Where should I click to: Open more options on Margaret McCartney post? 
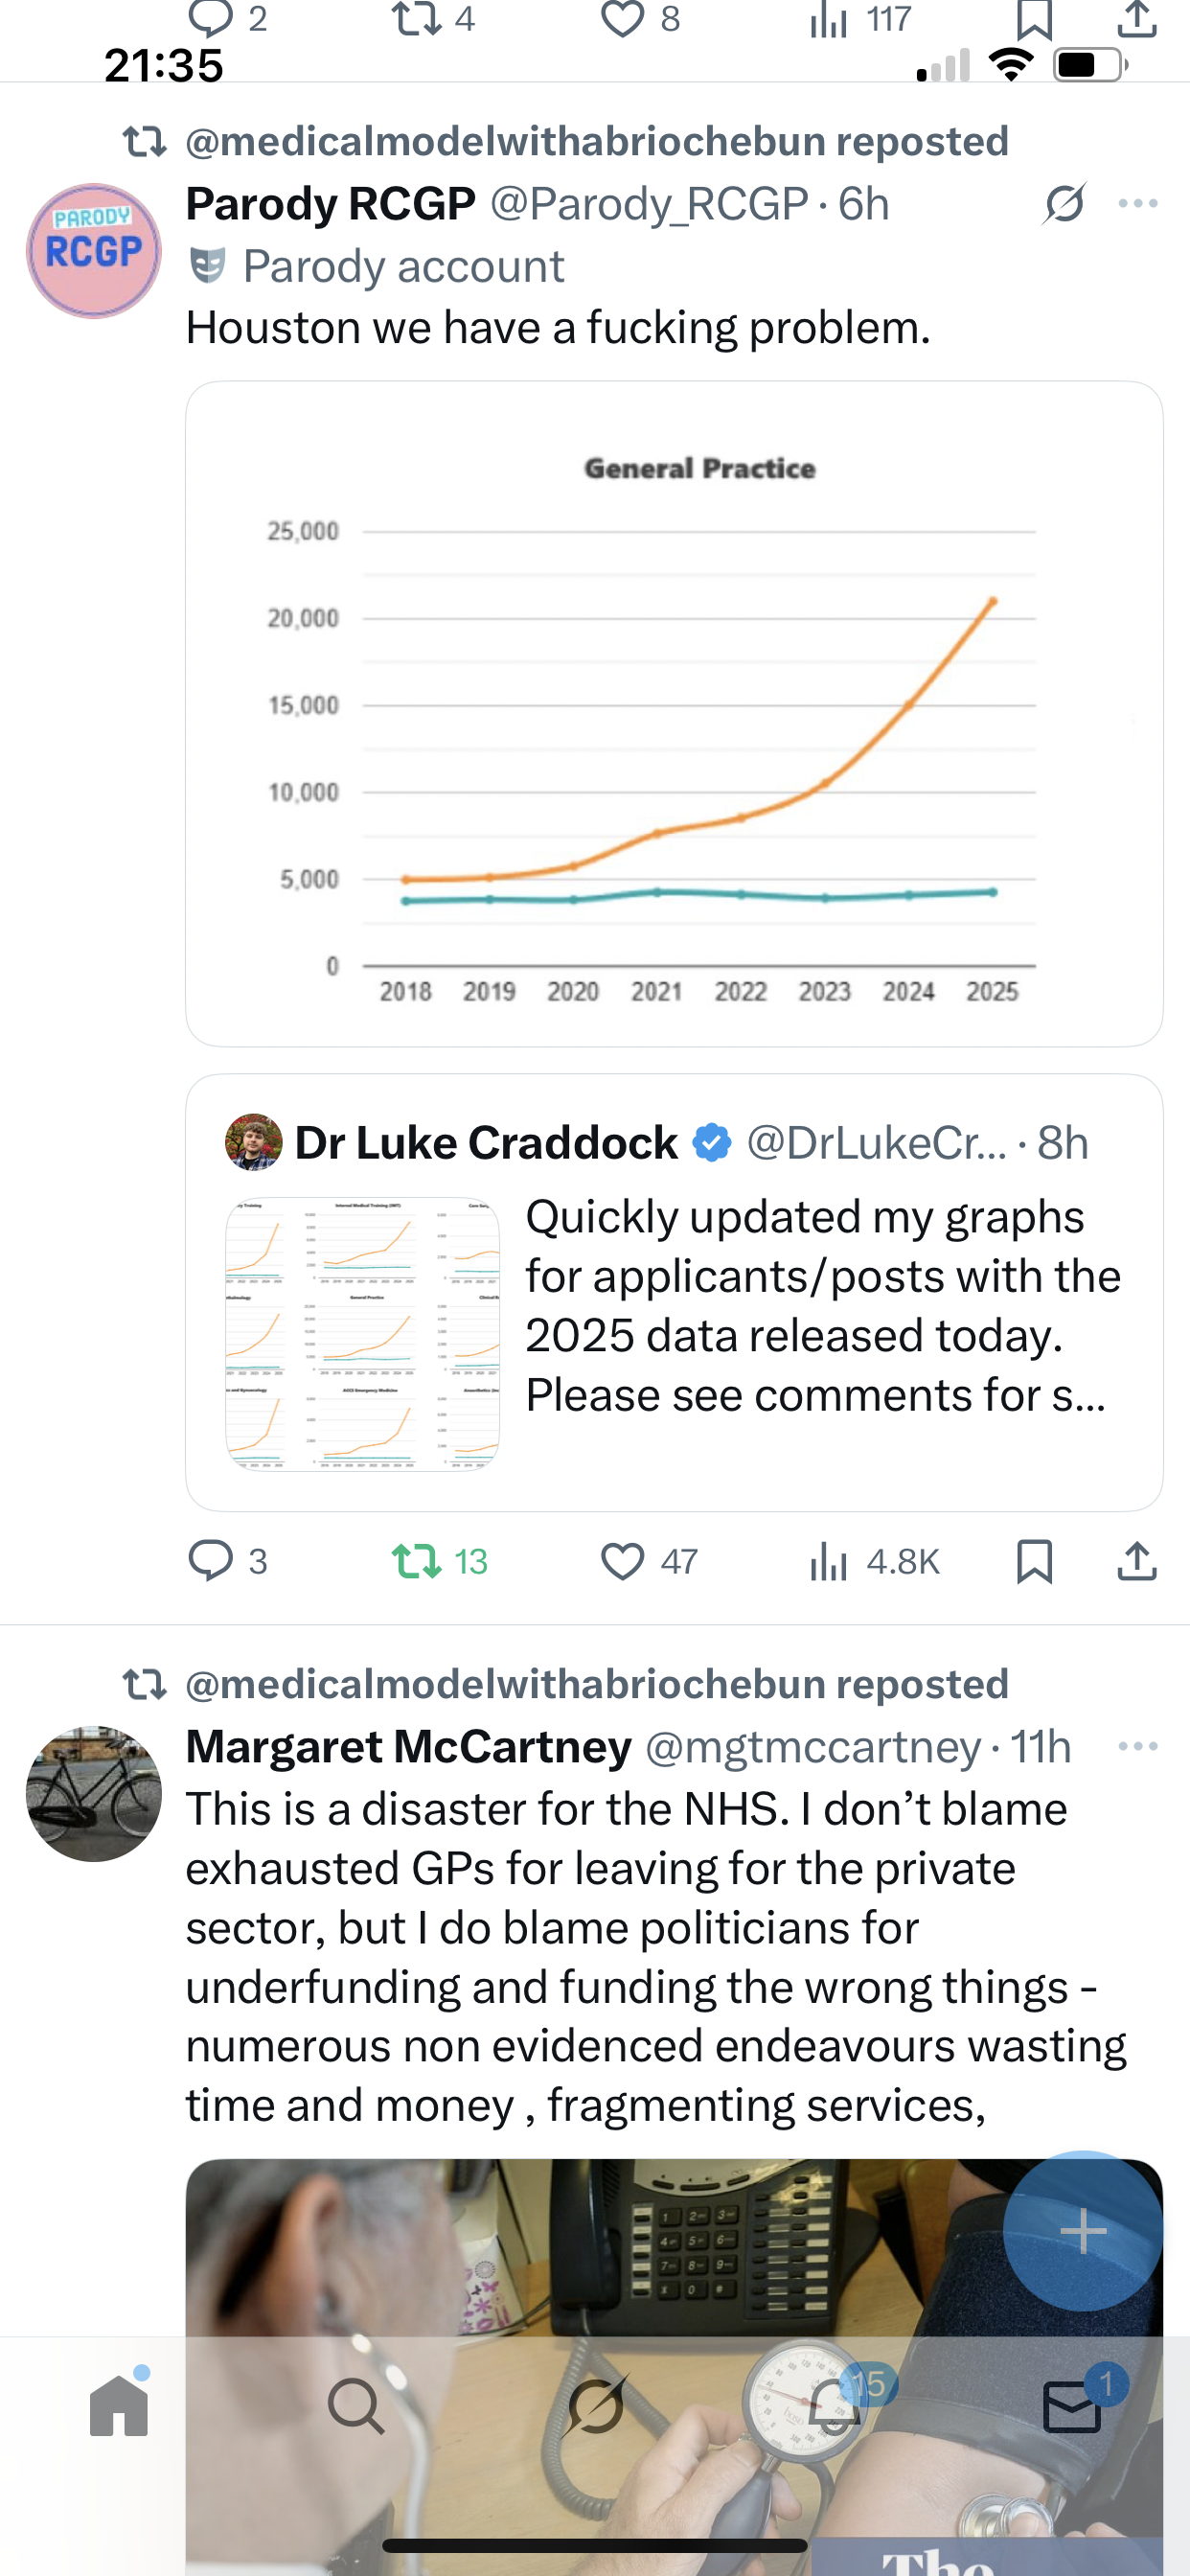pos(1138,1747)
